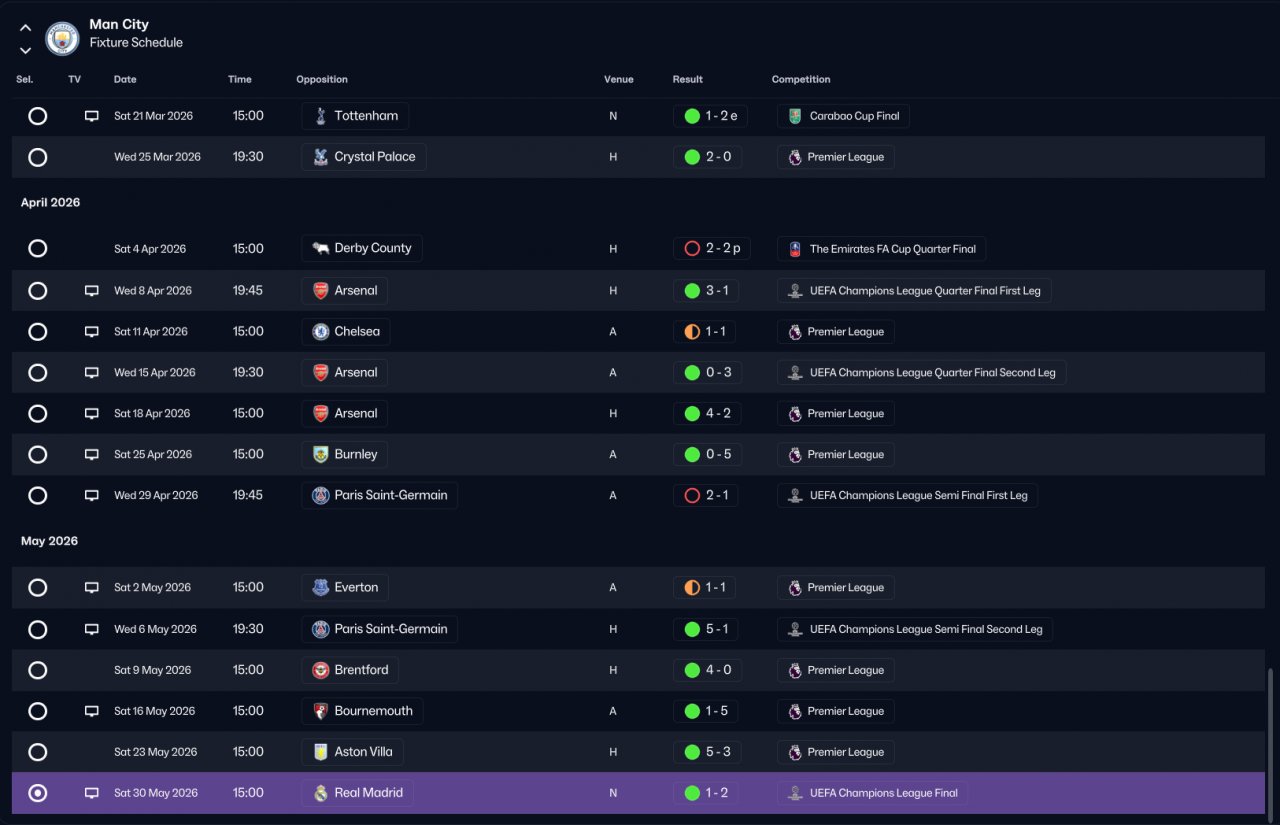The height and width of the screenshot is (825, 1280).
Task: Select the radio button for the Chelsea fixture
Action: tap(37, 332)
